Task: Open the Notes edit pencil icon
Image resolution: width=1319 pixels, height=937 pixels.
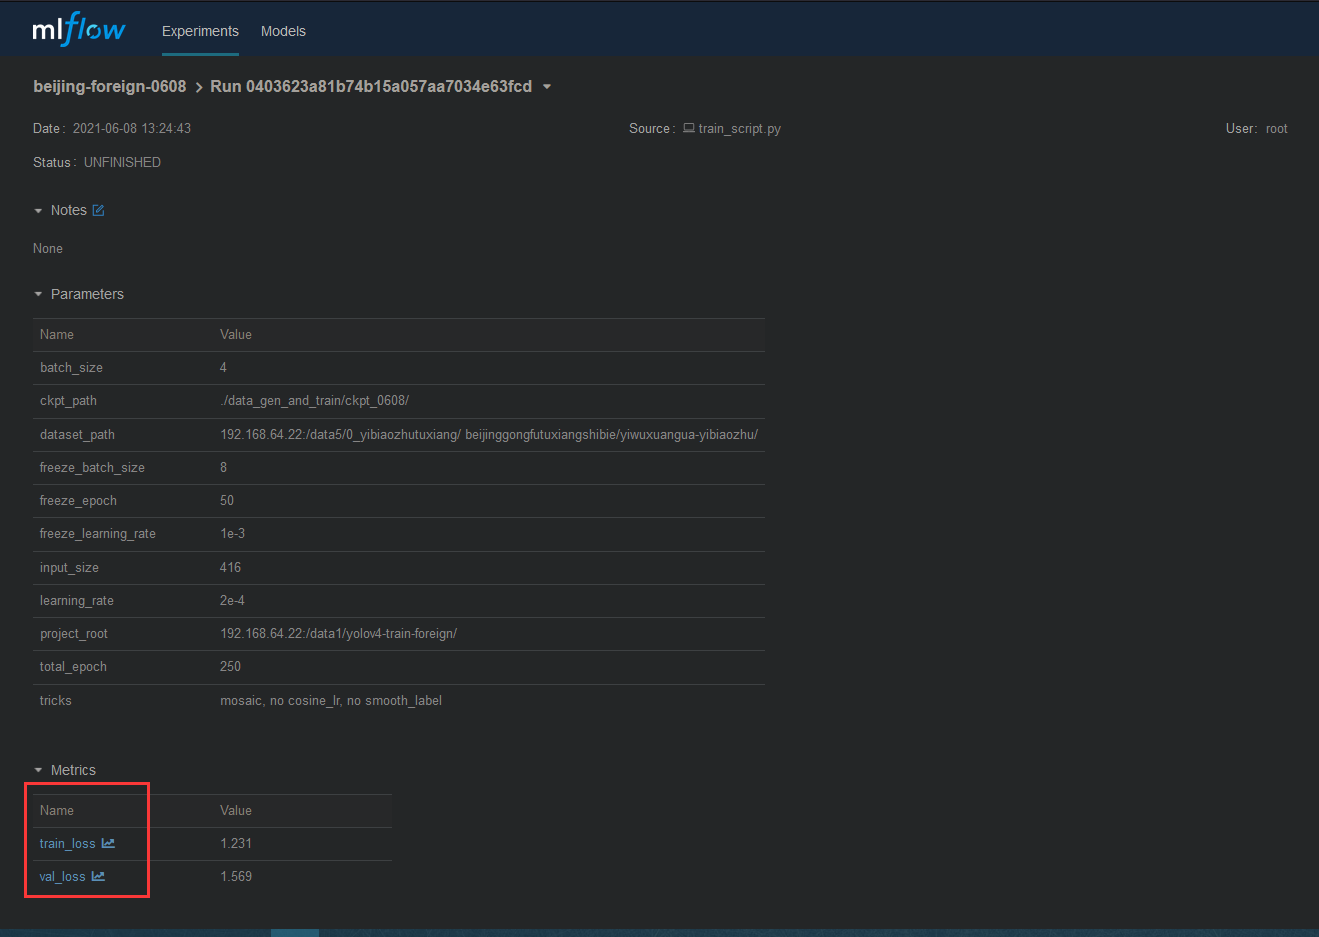Action: (97, 209)
